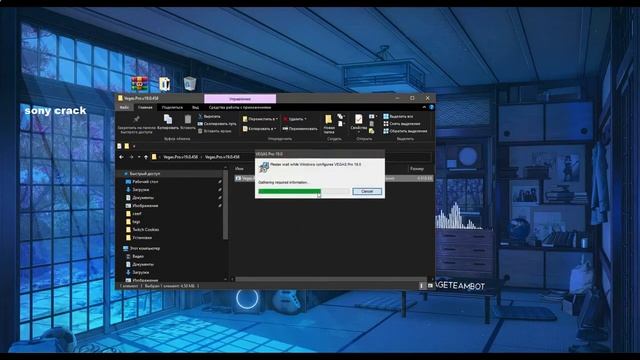Screen dimensions: 640x360
Task: Click the pushpin icon in the ribbon
Action: [136, 119]
